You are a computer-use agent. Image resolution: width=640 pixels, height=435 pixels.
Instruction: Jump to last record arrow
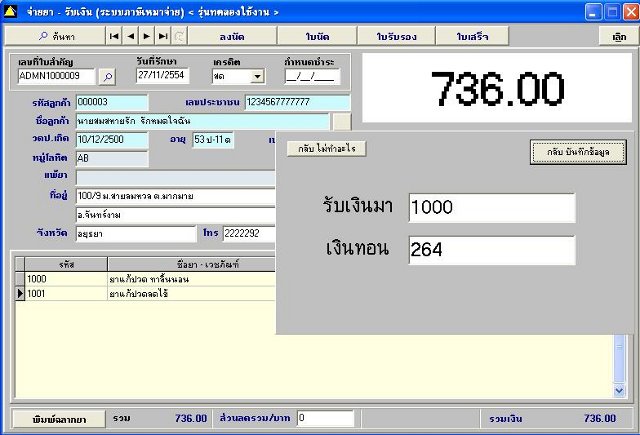tap(163, 36)
